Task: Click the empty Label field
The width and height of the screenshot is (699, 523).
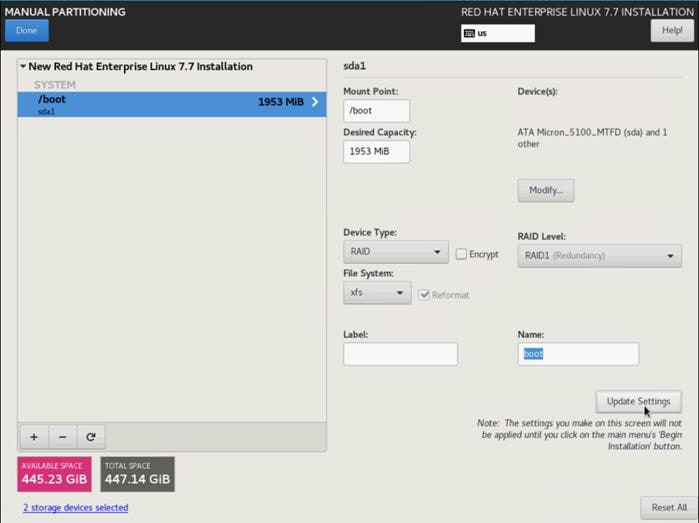Action: [x=400, y=354]
